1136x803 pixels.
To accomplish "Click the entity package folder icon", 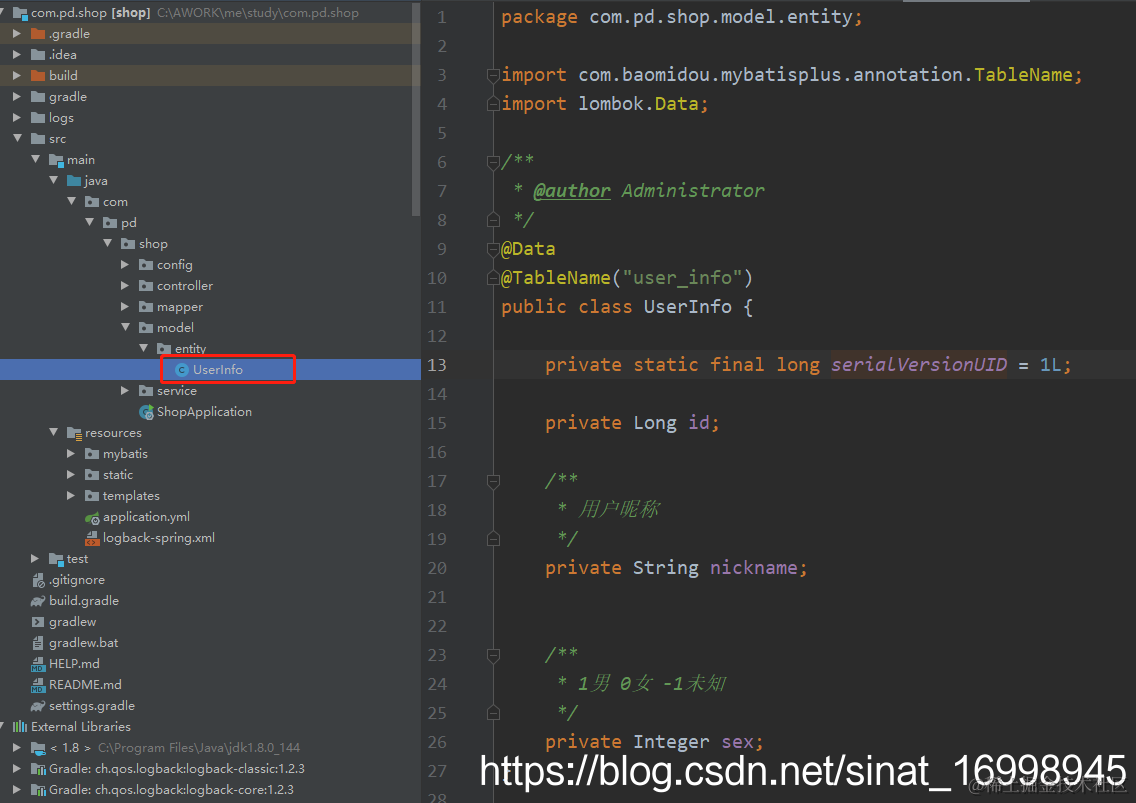I will pyautogui.click(x=164, y=349).
